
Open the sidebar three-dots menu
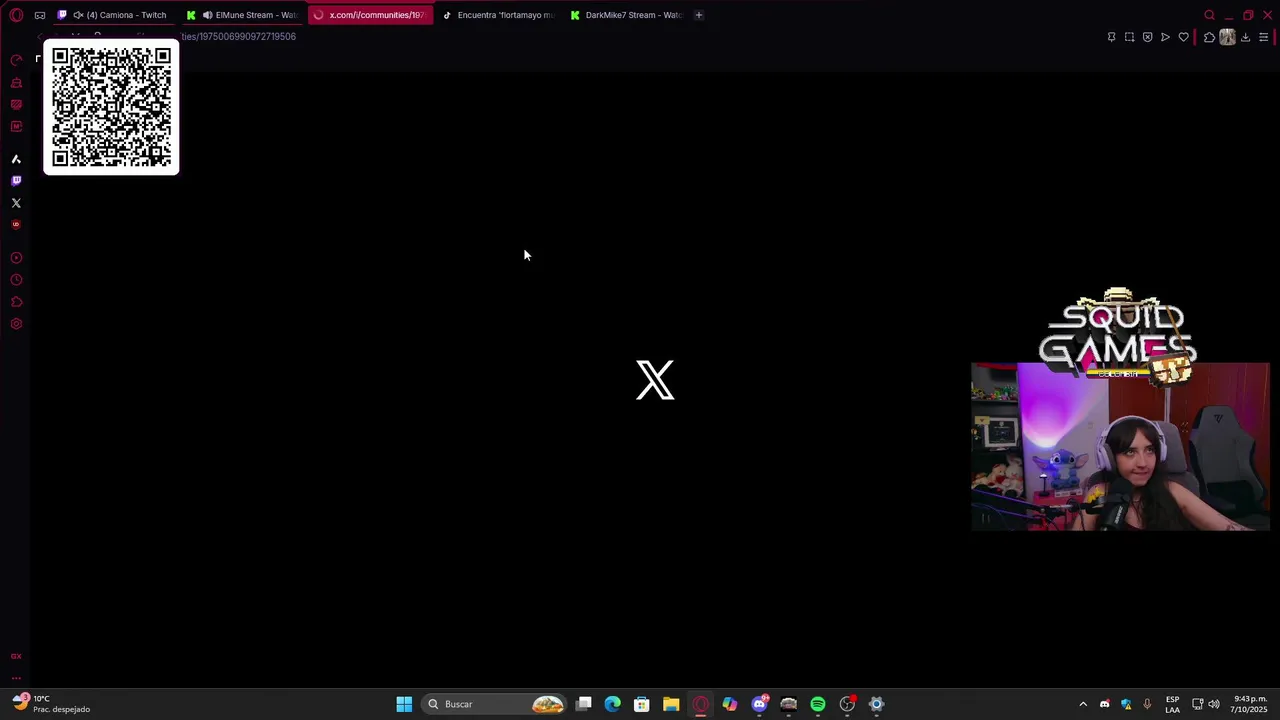pos(16,678)
